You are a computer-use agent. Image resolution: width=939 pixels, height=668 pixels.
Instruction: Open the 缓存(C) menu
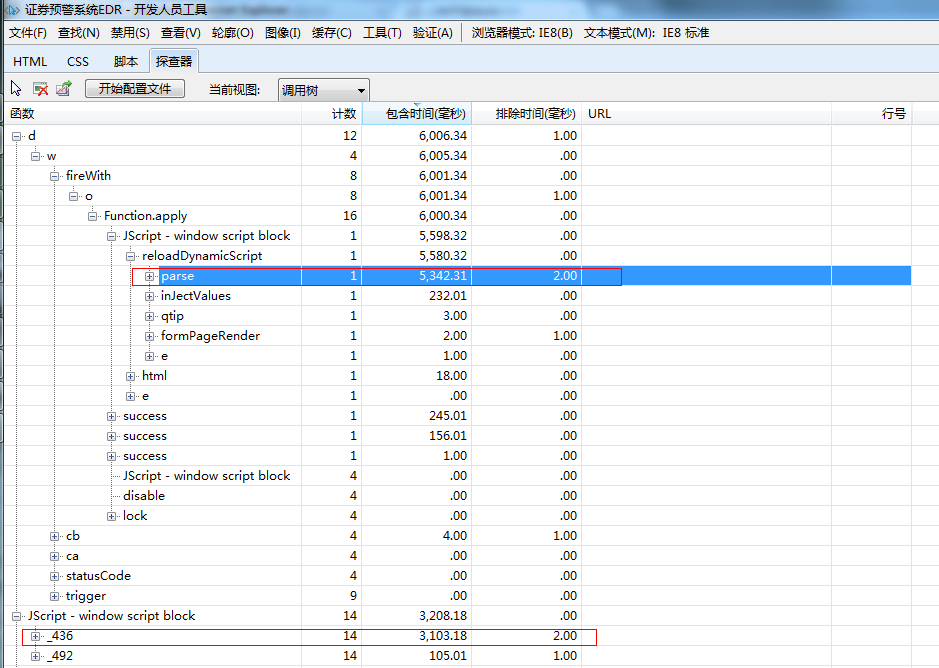coord(332,33)
